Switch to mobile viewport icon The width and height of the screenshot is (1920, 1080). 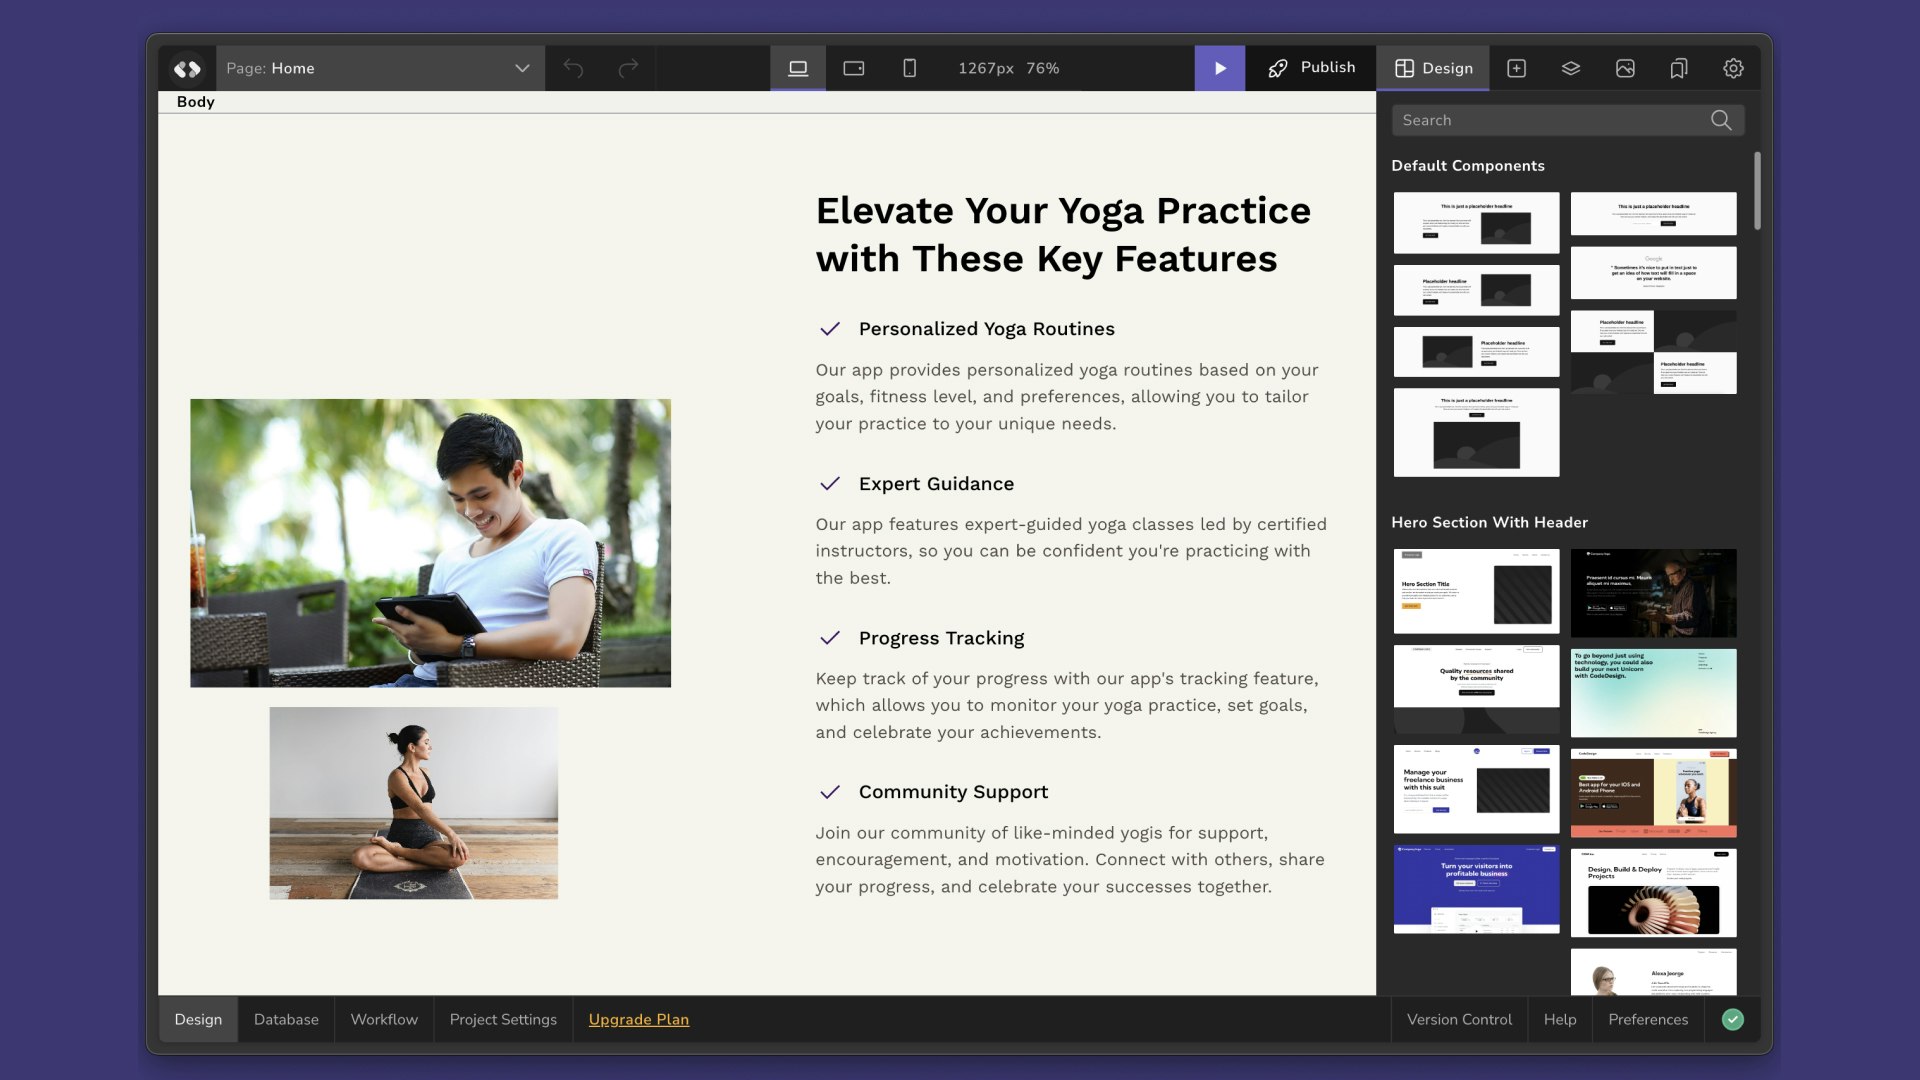909,68
